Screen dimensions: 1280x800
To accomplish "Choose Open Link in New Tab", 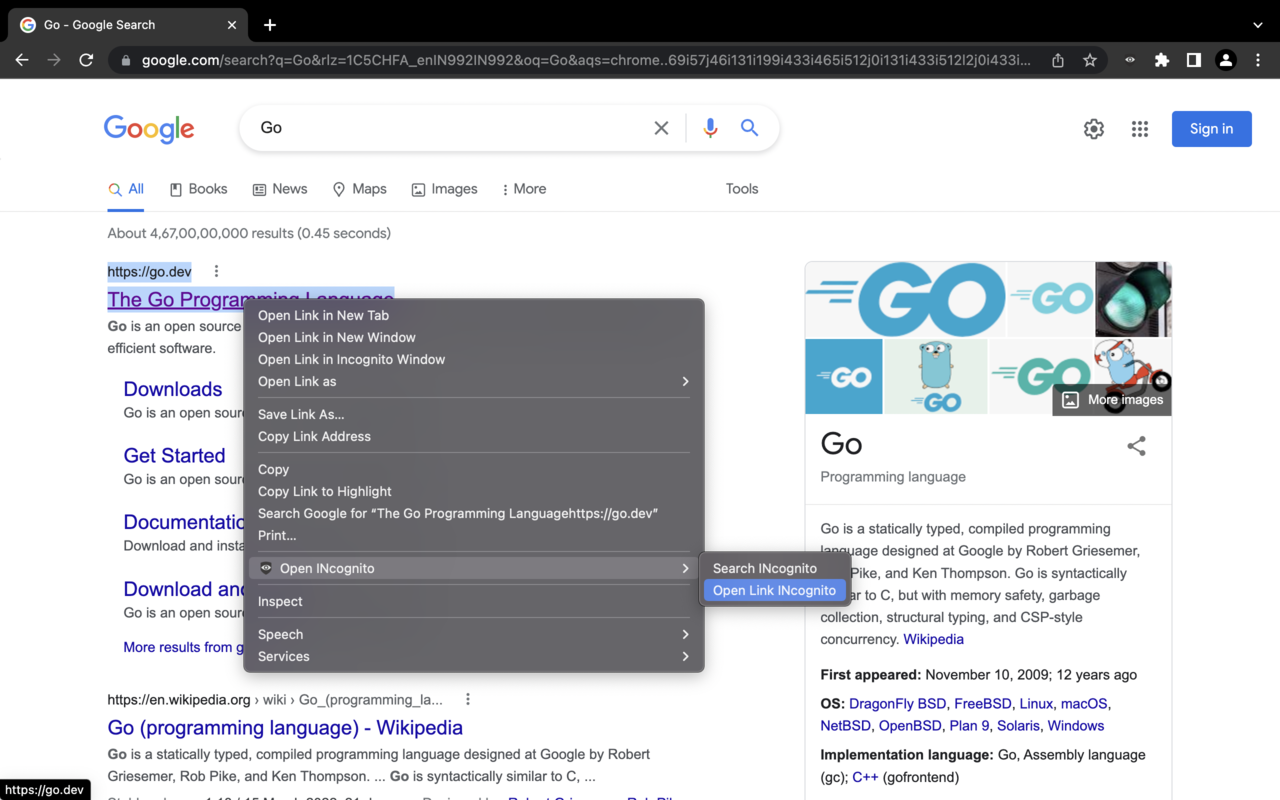I will pos(474,315).
